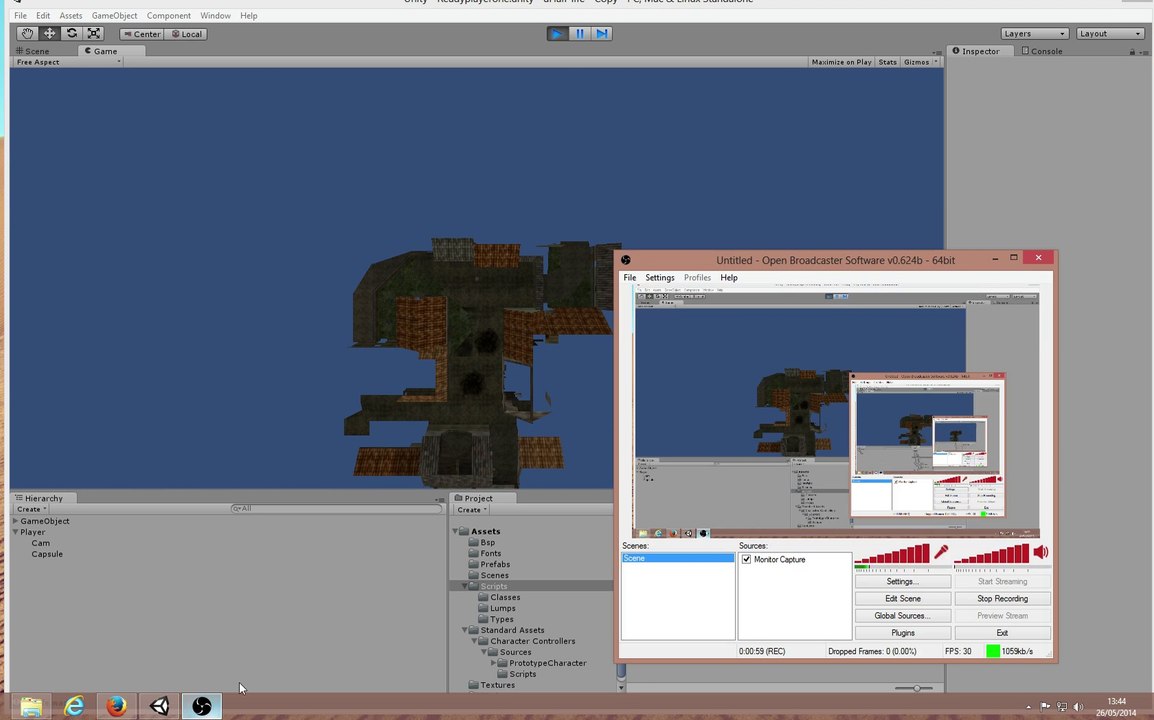The image size is (1154, 720).
Task: Select the Scenes folder icon
Action: (474, 575)
